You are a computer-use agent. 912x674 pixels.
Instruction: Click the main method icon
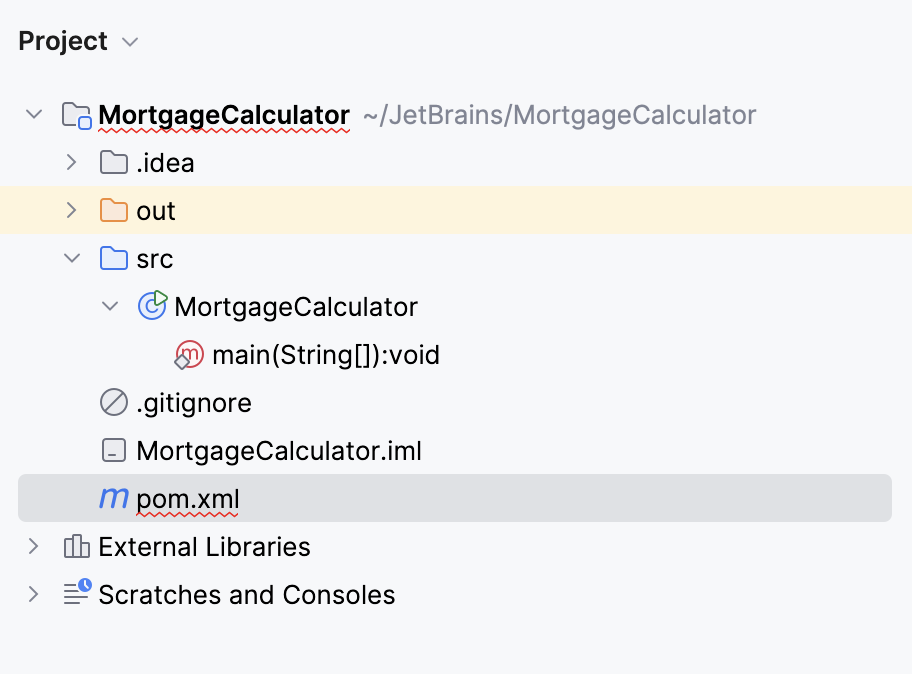tap(189, 354)
